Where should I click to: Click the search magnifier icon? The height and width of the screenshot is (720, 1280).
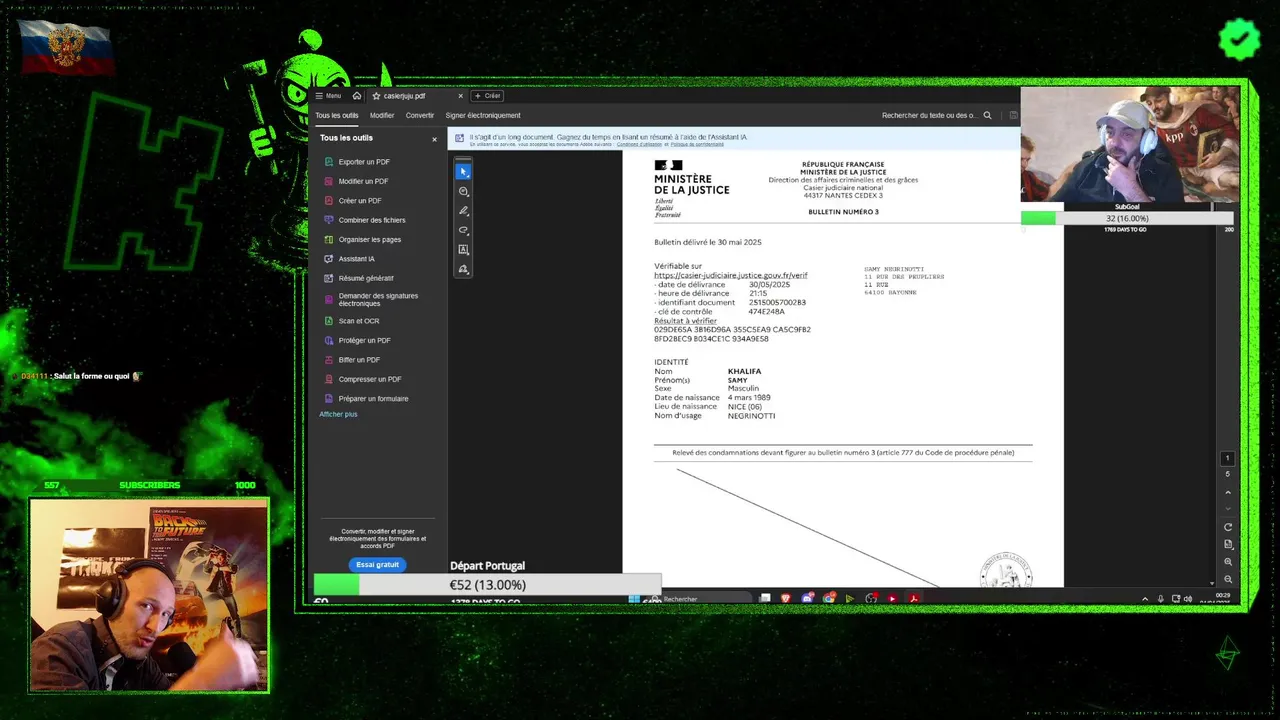click(987, 115)
